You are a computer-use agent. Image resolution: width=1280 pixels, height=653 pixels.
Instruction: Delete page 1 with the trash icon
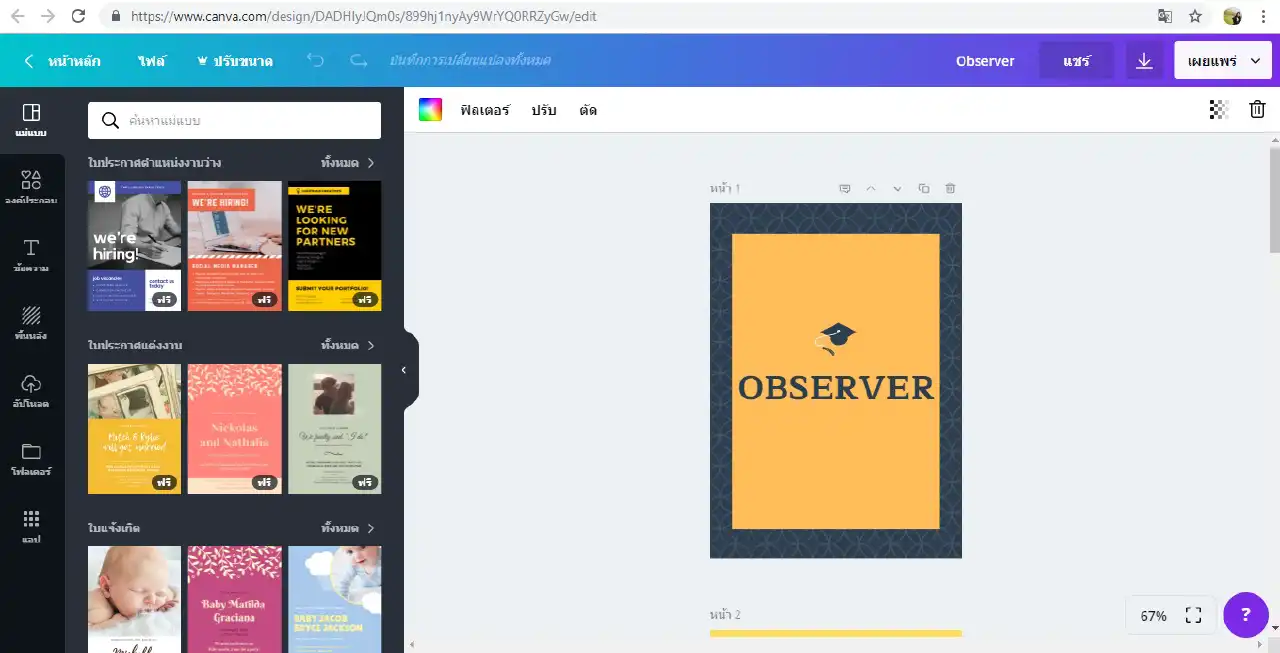click(950, 188)
